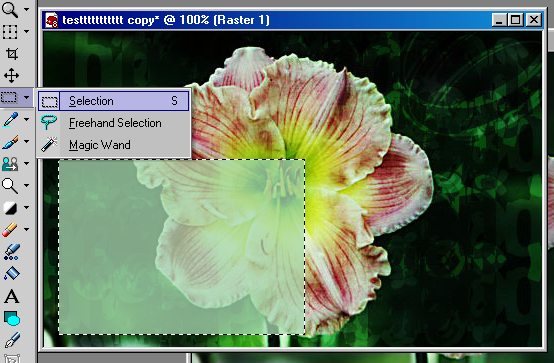Select the Flood Fill tool
This screenshot has width=554, height=363.
point(12,274)
